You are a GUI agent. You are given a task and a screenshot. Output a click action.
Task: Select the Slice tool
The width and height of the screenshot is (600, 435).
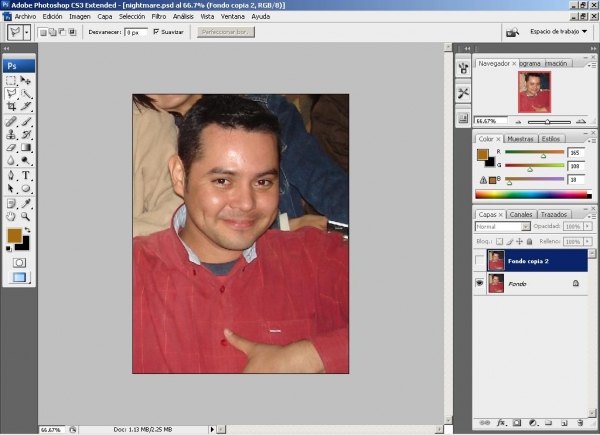point(26,106)
